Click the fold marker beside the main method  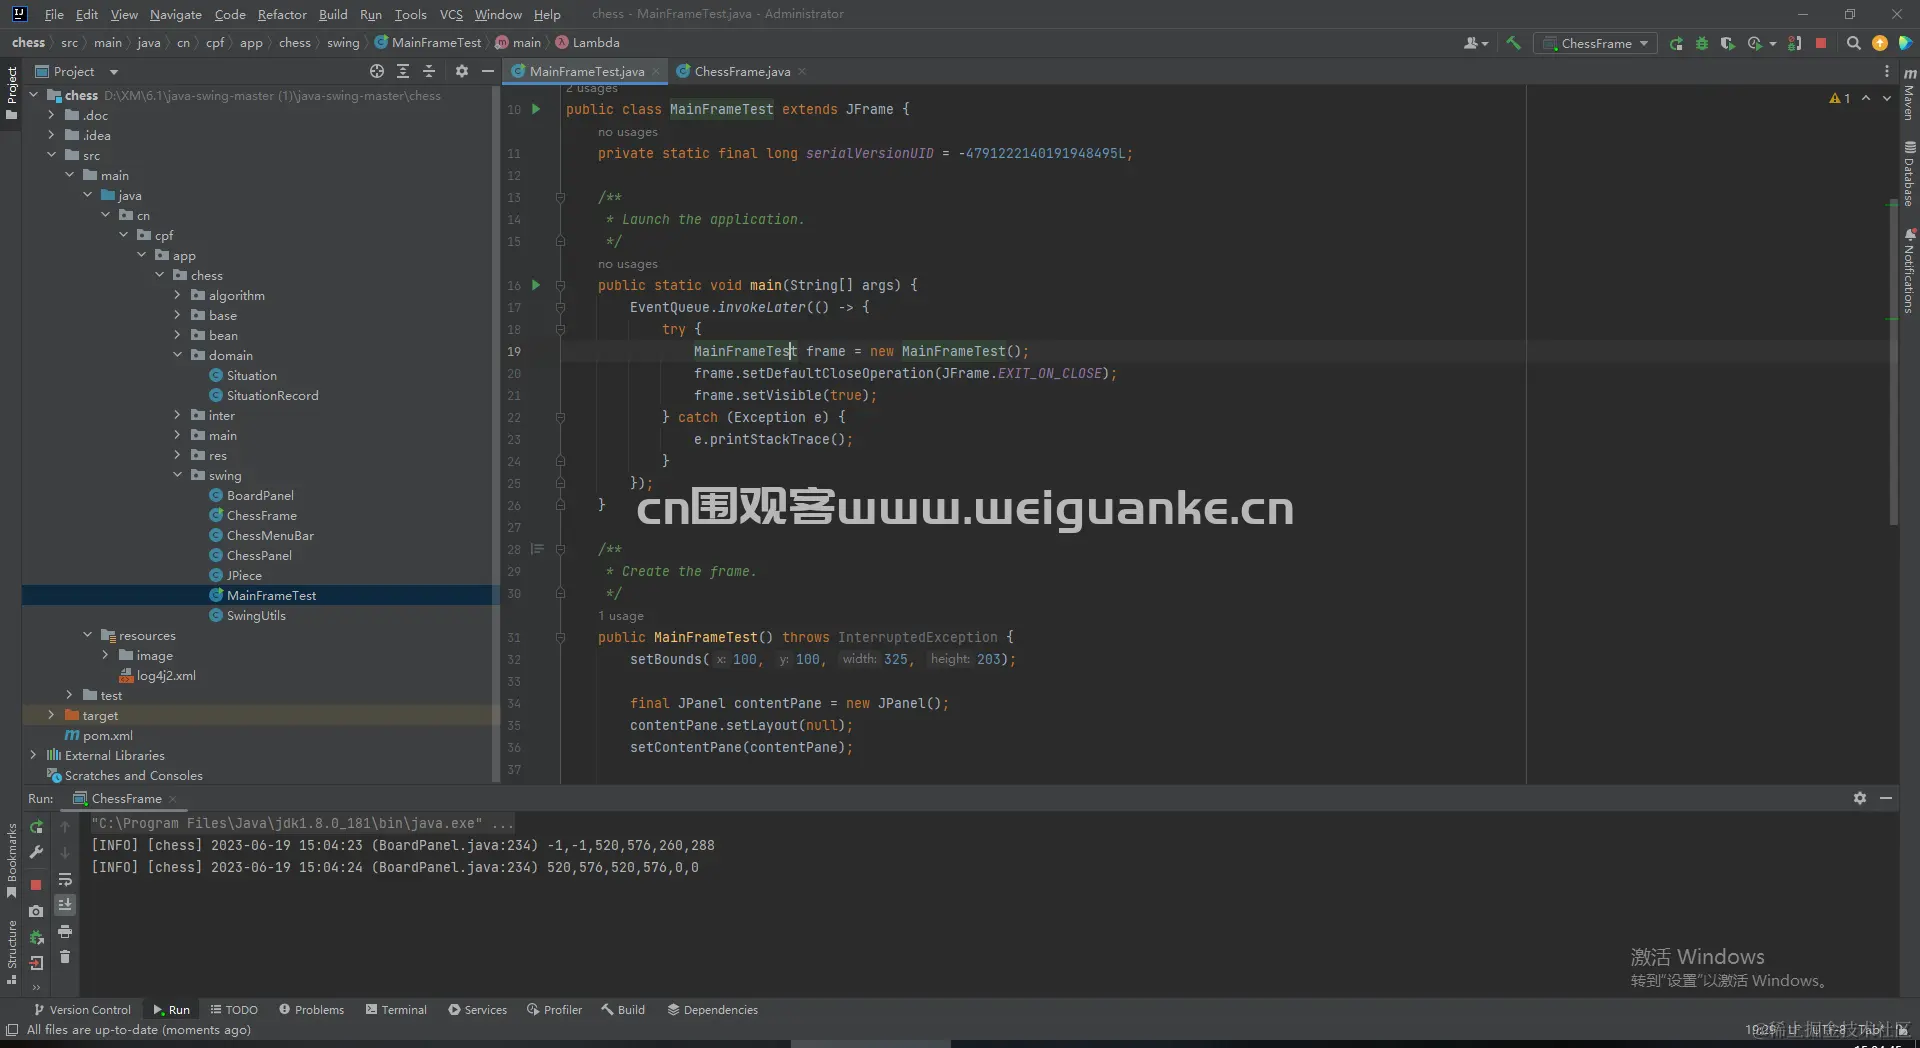click(x=560, y=285)
